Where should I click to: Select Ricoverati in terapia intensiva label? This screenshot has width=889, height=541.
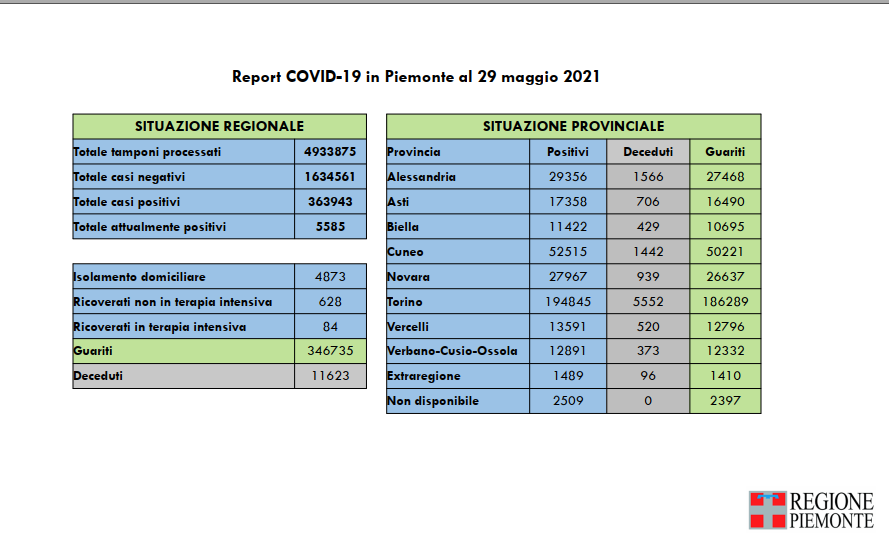[x=160, y=327]
